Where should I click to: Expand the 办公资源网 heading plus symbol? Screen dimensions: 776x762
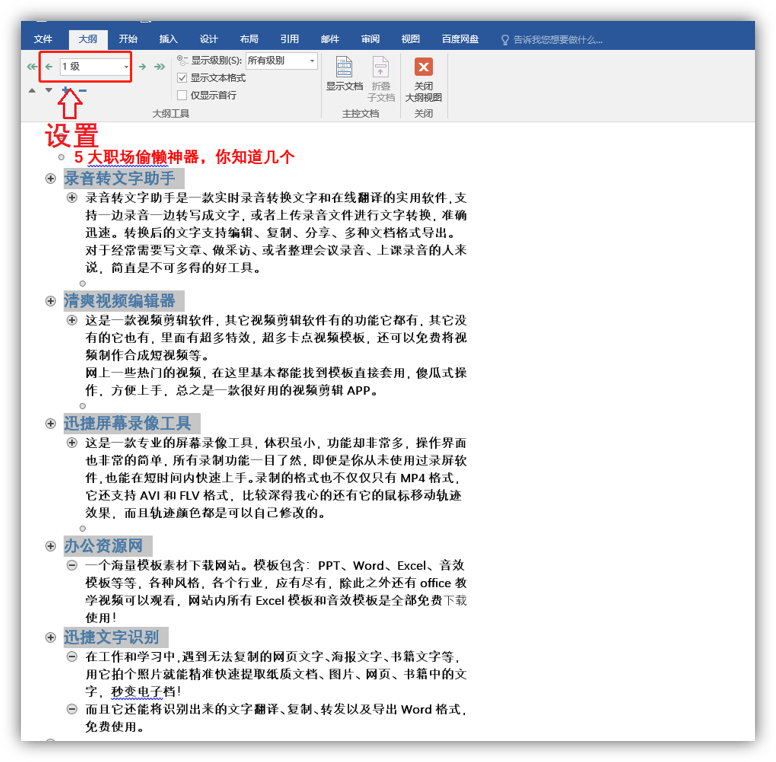coord(50,546)
